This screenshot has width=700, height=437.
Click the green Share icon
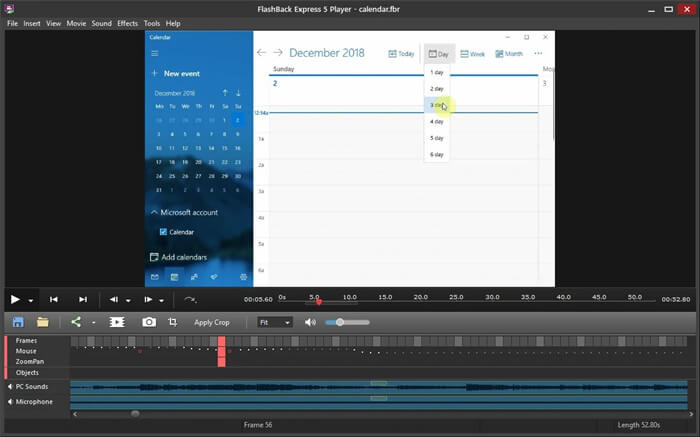[76, 322]
